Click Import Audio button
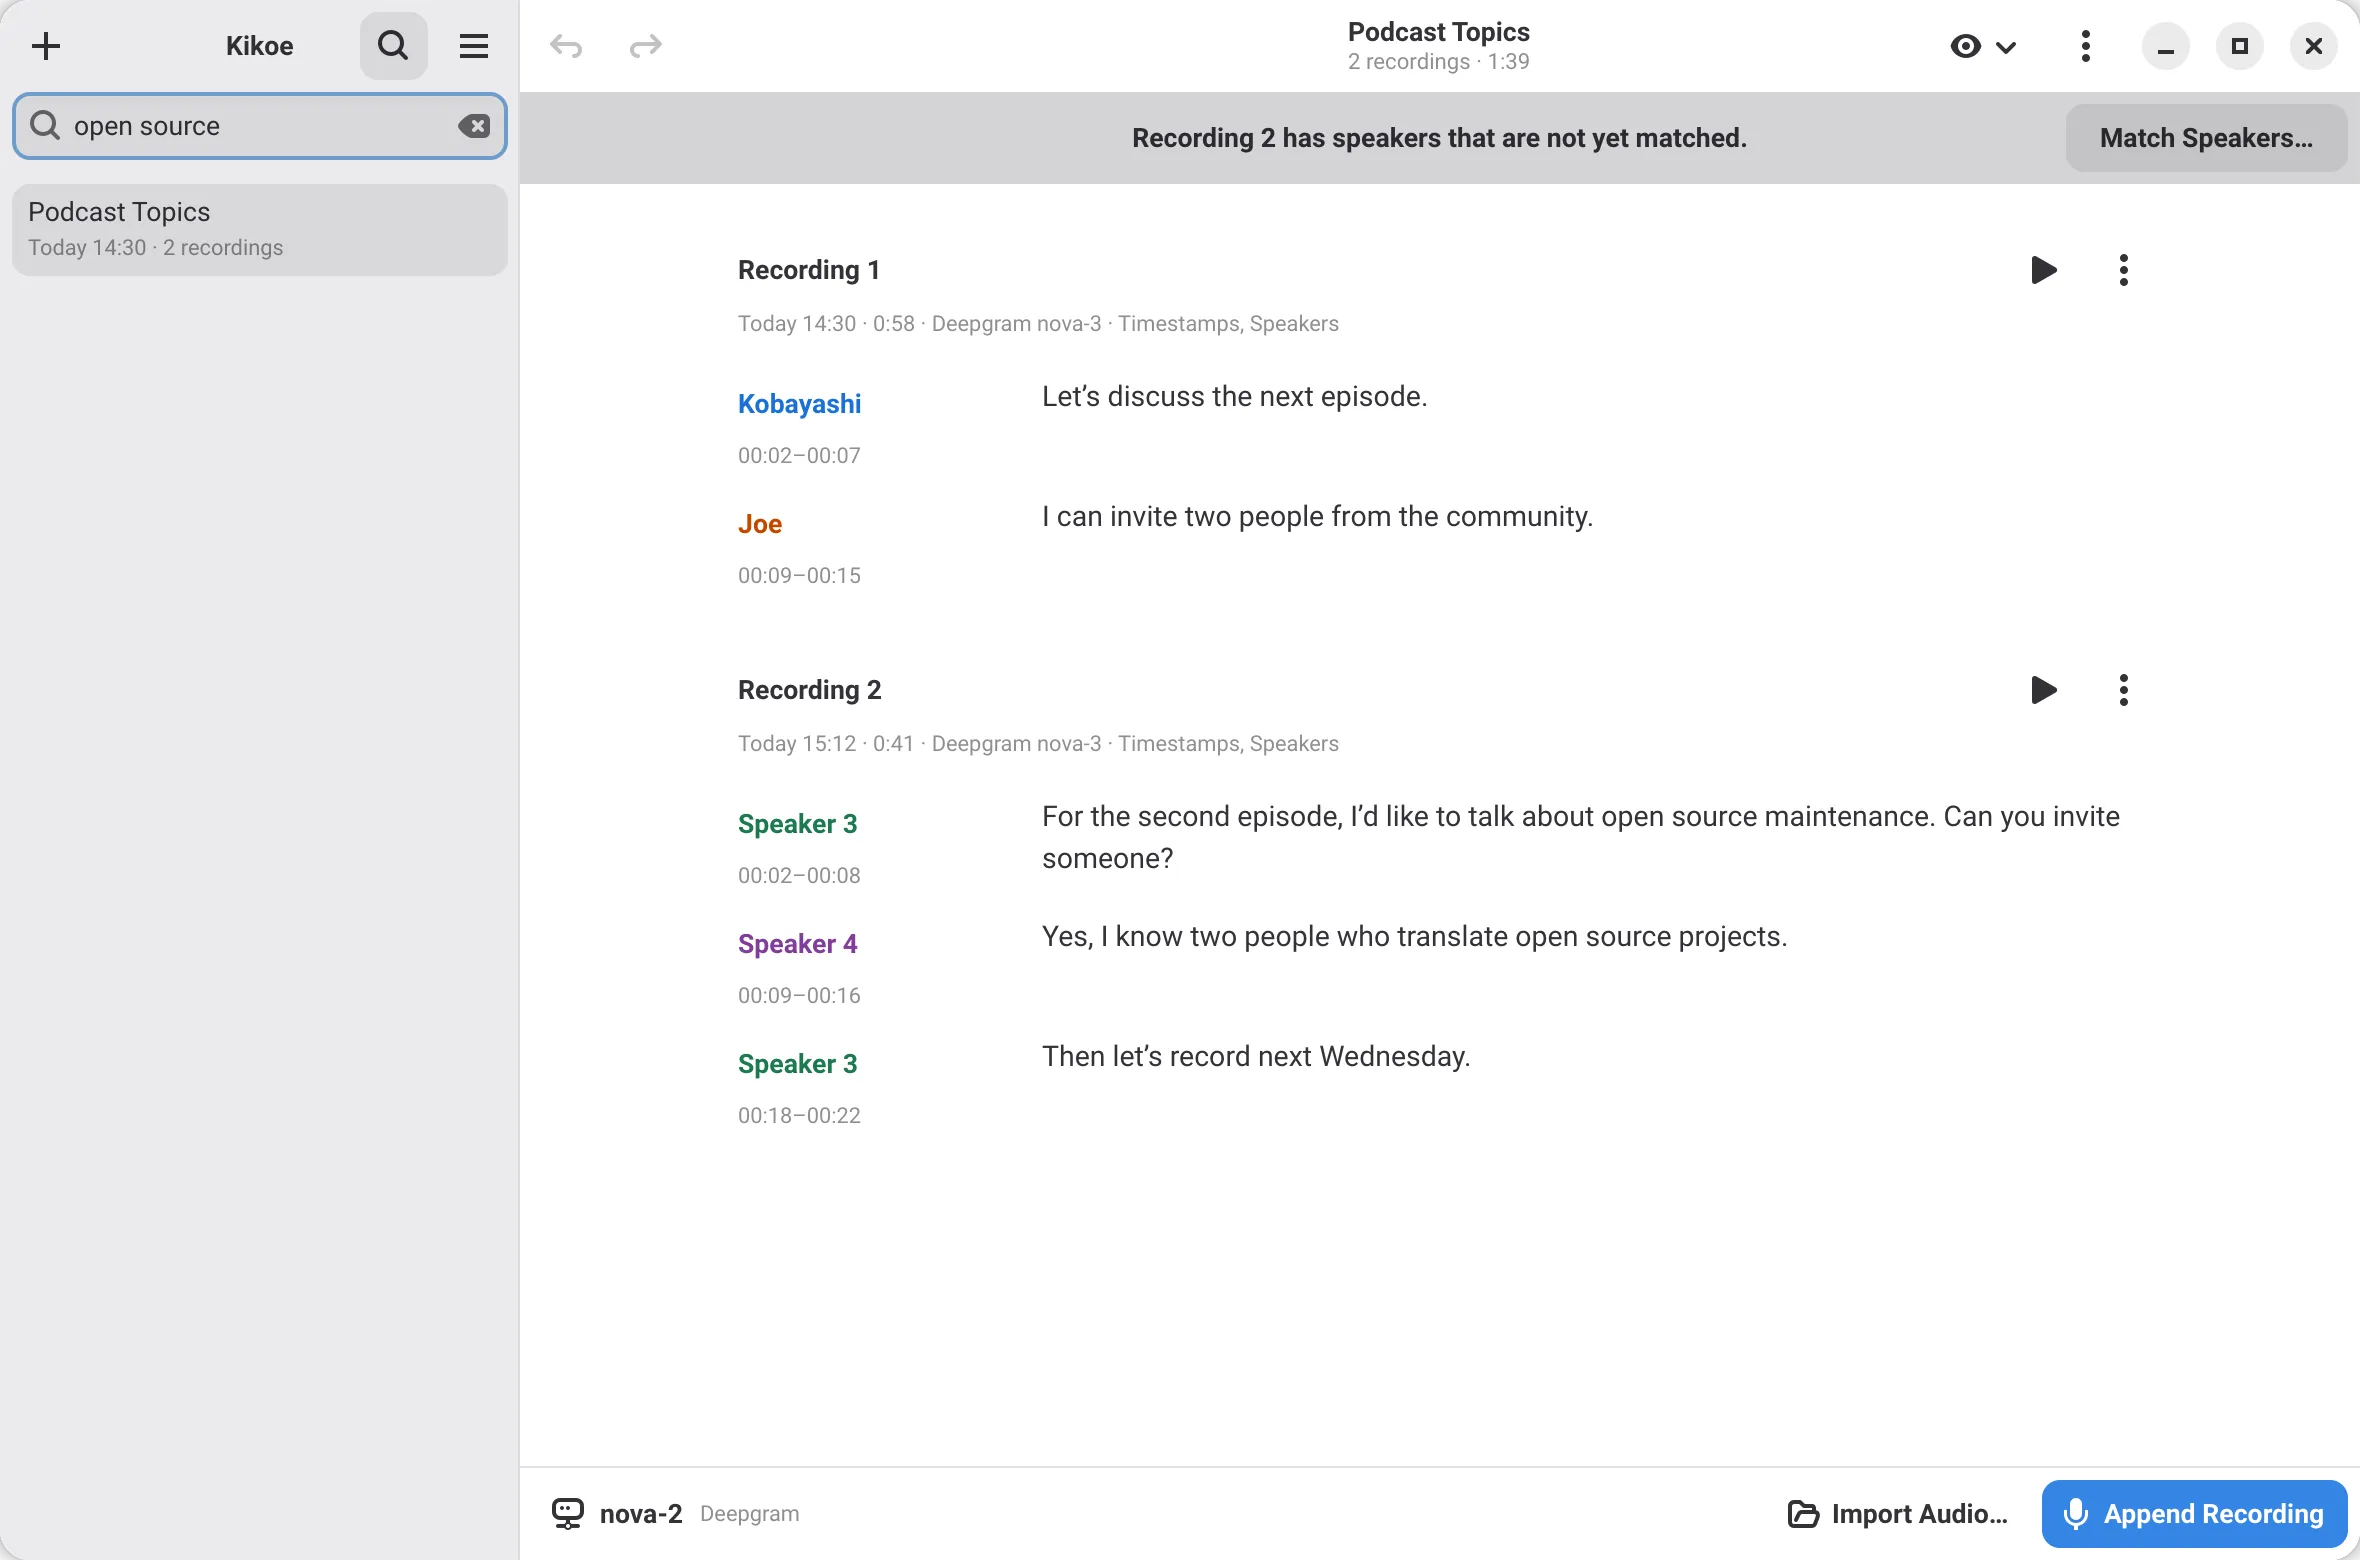Image resolution: width=2360 pixels, height=1560 pixels. [1897, 1514]
